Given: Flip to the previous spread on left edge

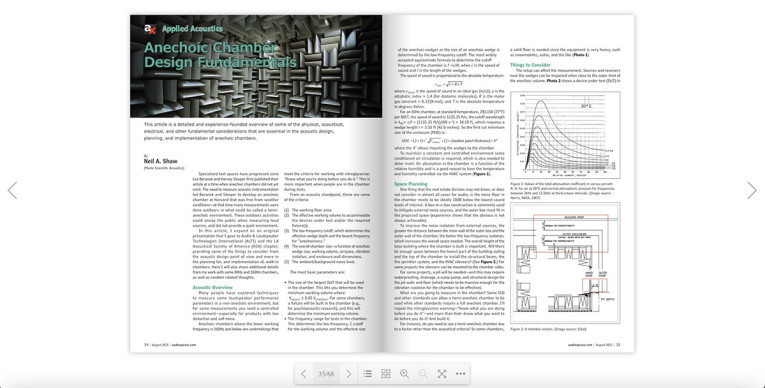Looking at the screenshot, I should pos(12,190).
